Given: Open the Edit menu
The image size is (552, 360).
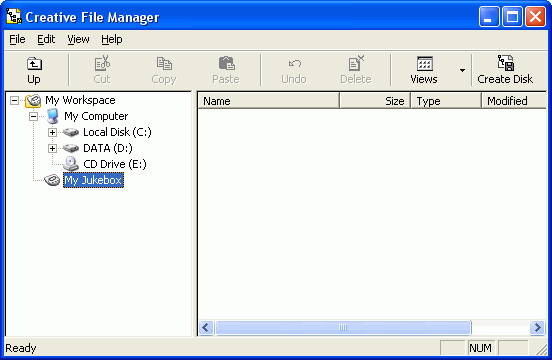Looking at the screenshot, I should pyautogui.click(x=46, y=39).
